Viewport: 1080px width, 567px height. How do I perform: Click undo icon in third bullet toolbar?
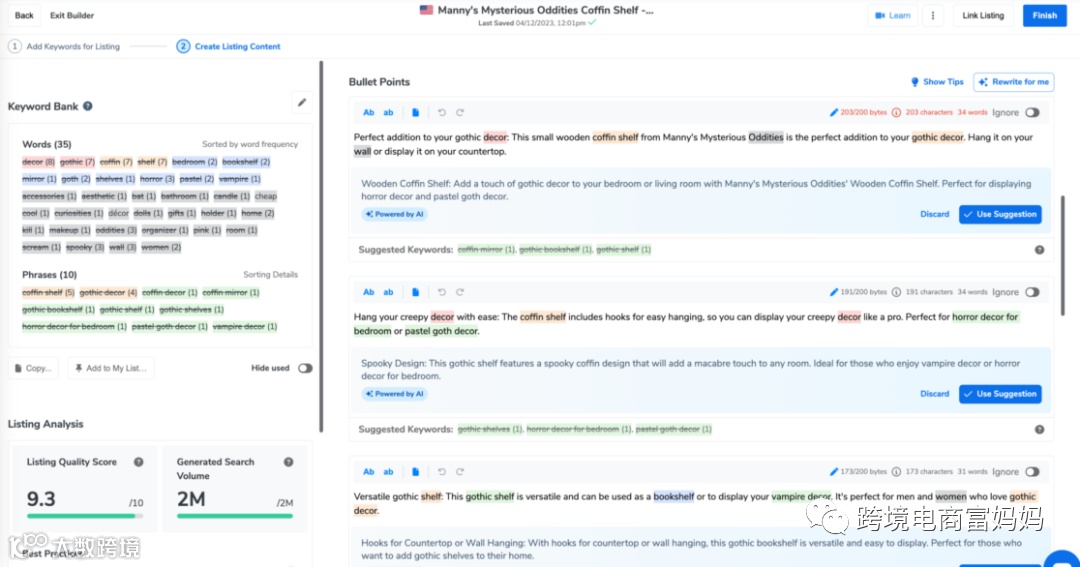pyautogui.click(x=442, y=472)
